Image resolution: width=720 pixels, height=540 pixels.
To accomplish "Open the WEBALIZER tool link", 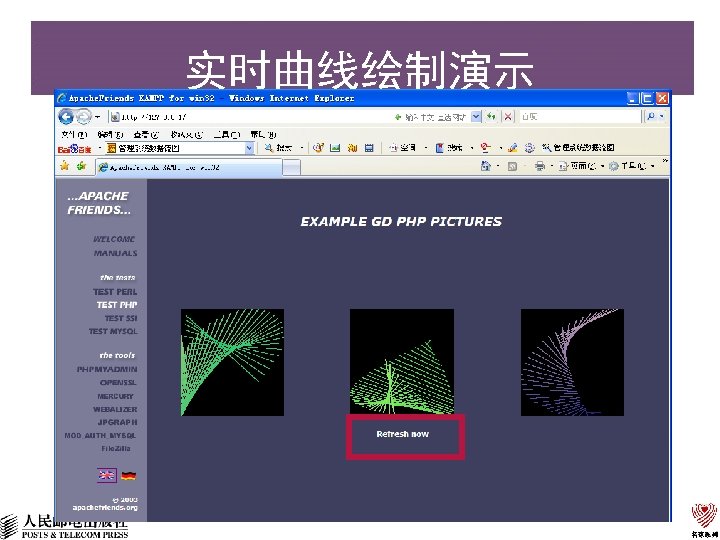I will tap(115, 409).
